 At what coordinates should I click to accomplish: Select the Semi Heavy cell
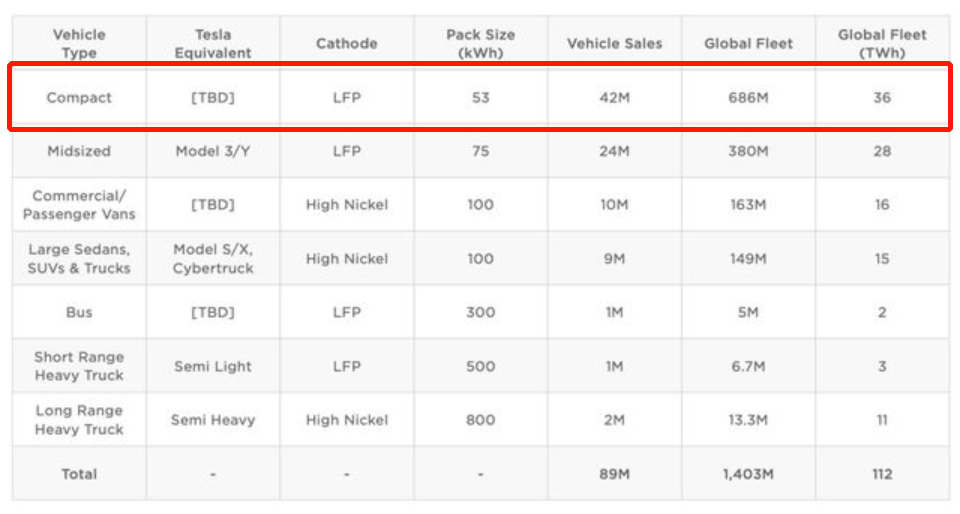click(x=213, y=420)
